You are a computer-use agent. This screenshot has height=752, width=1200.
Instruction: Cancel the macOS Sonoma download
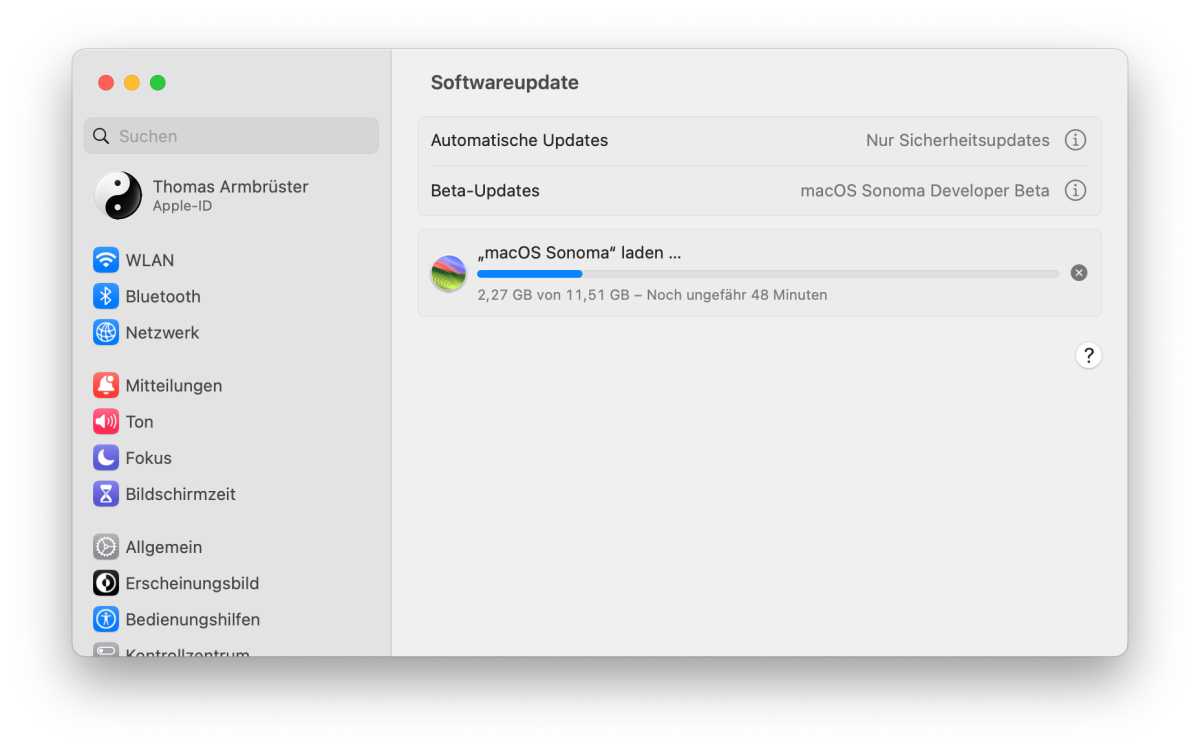pyautogui.click(x=1079, y=272)
